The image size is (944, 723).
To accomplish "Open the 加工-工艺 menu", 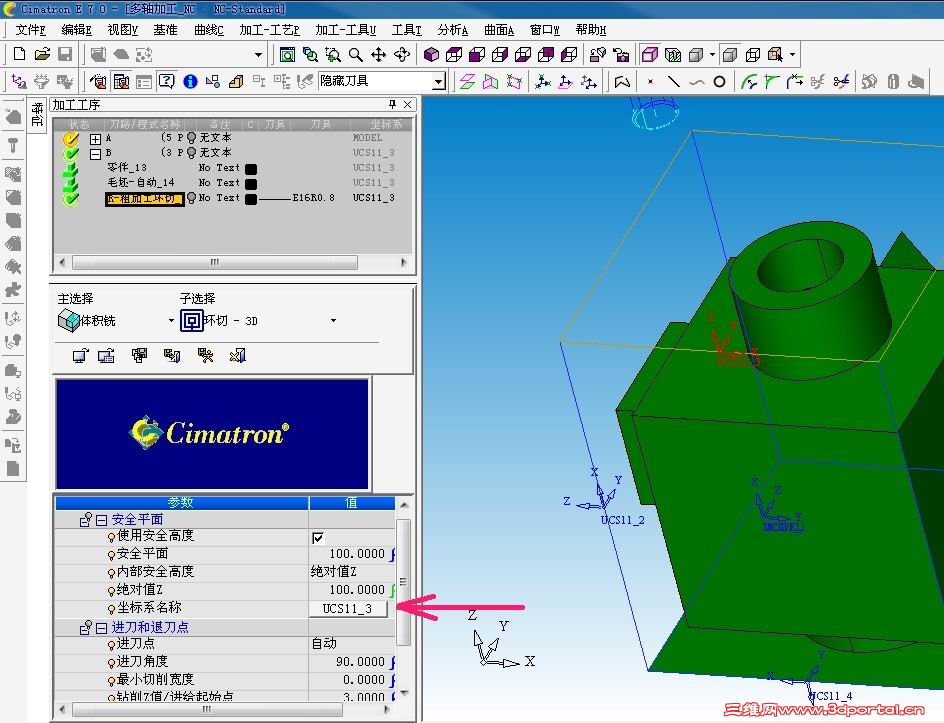I will 269,29.
